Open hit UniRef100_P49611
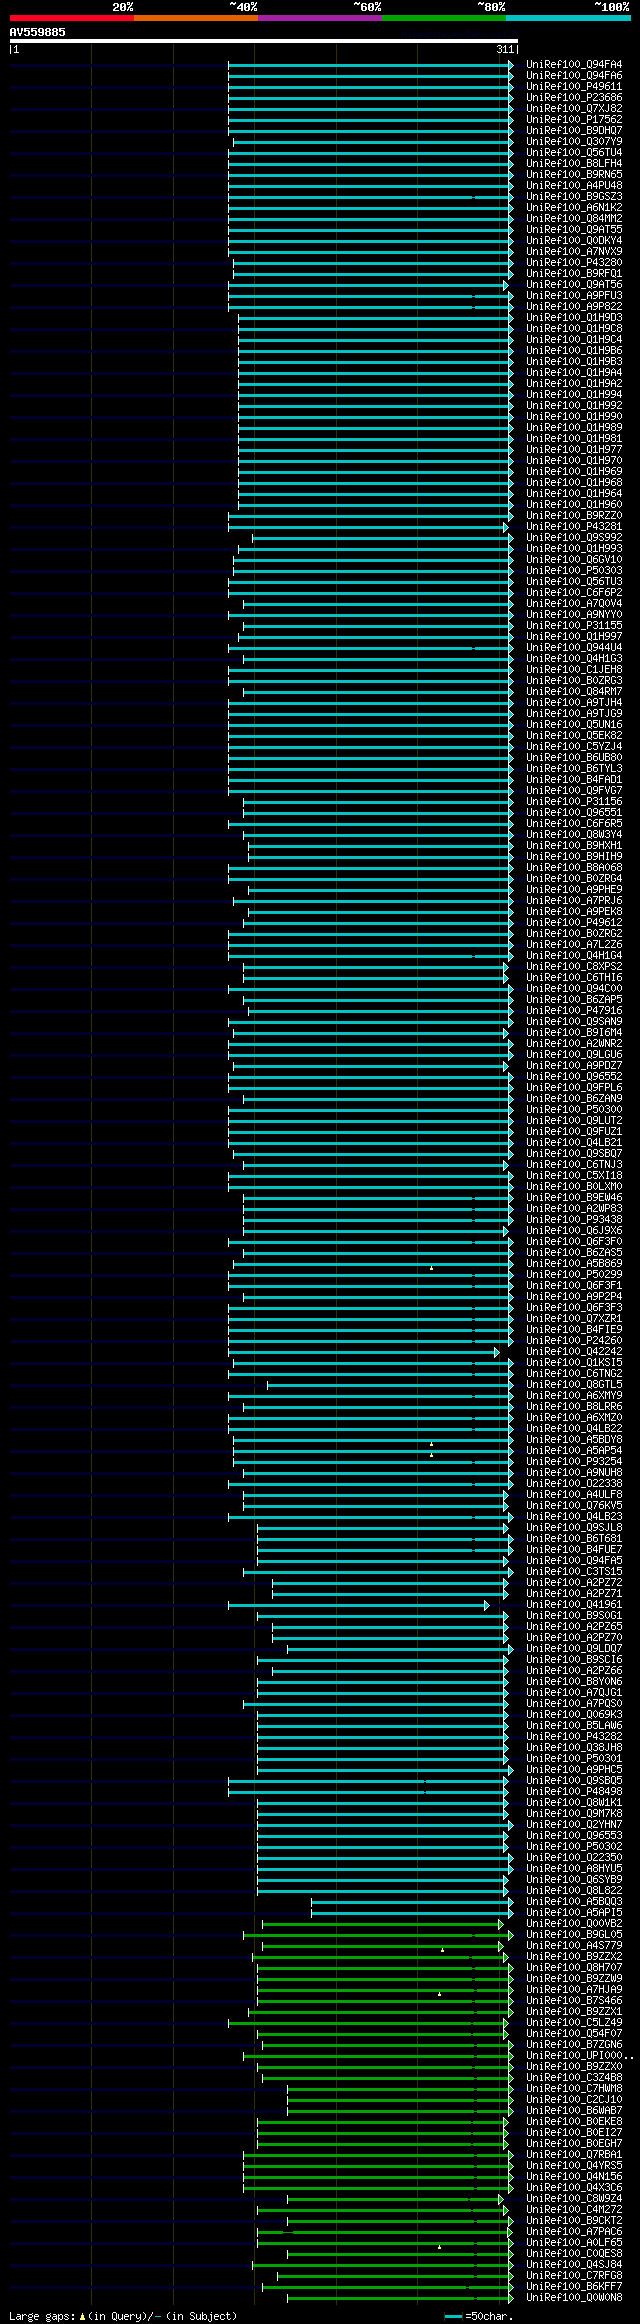640x2324 pixels. pos(574,87)
